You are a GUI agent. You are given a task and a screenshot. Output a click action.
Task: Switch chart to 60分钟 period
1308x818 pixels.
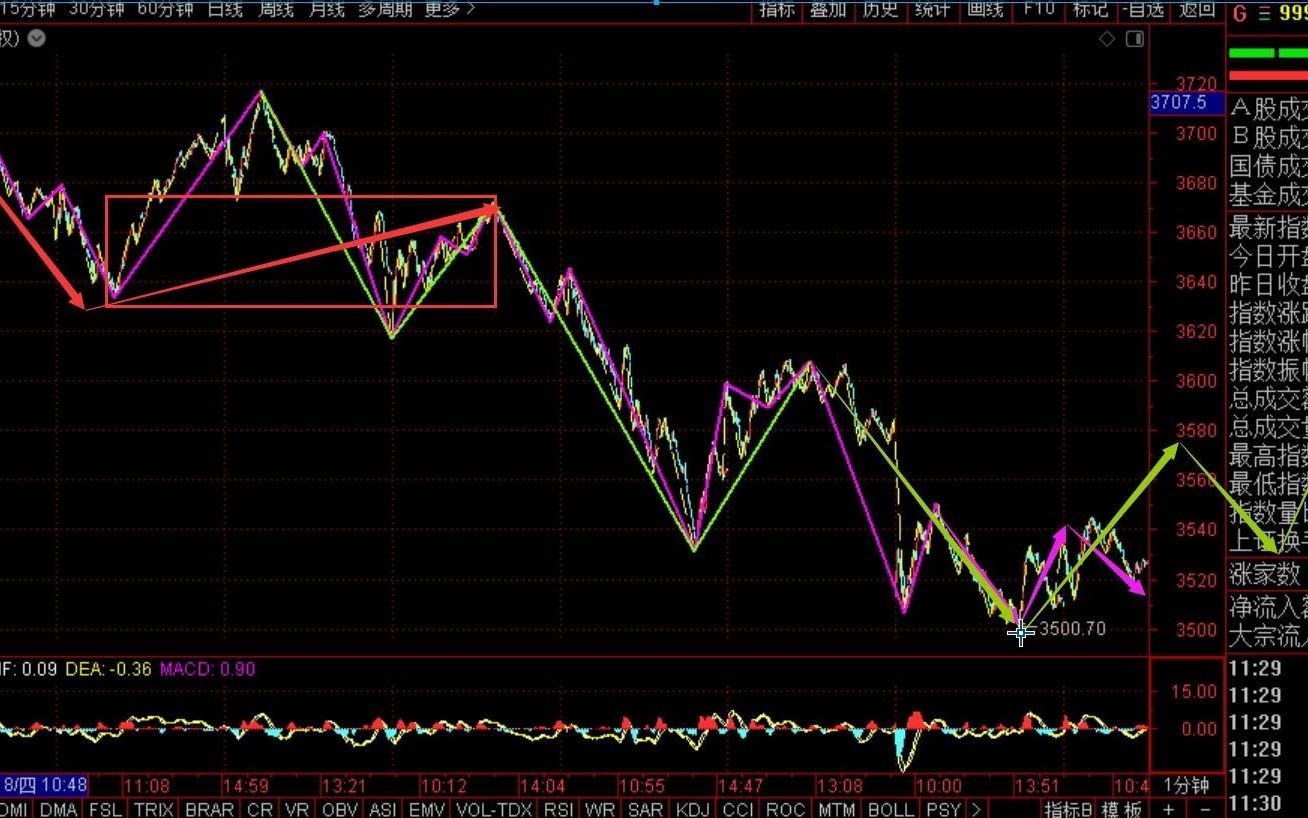pos(165,9)
